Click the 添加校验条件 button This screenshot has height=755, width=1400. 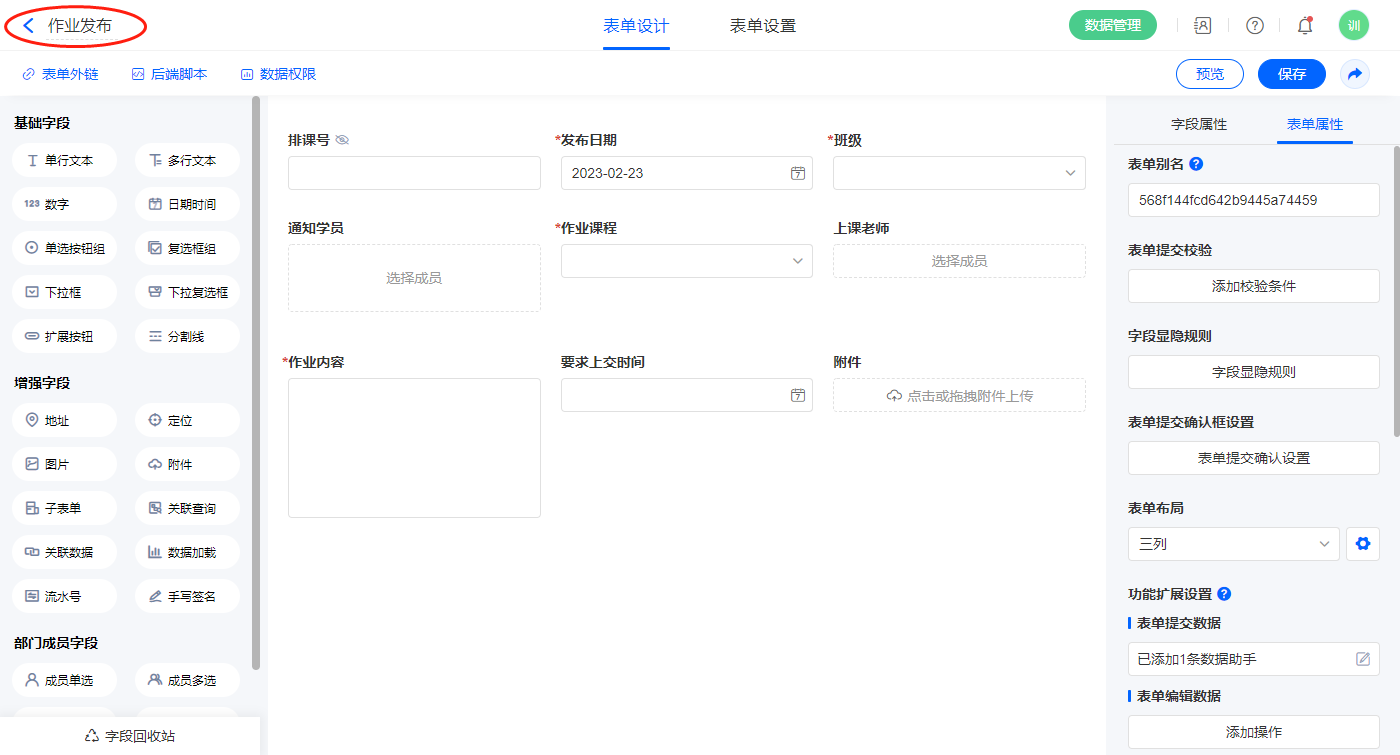(1253, 286)
